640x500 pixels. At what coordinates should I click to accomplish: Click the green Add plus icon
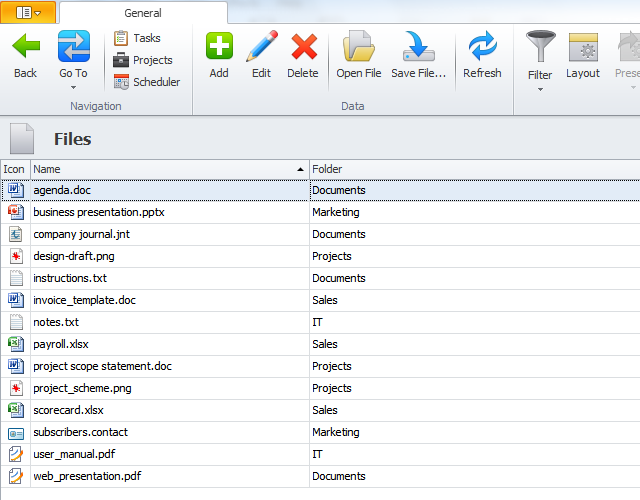click(219, 47)
